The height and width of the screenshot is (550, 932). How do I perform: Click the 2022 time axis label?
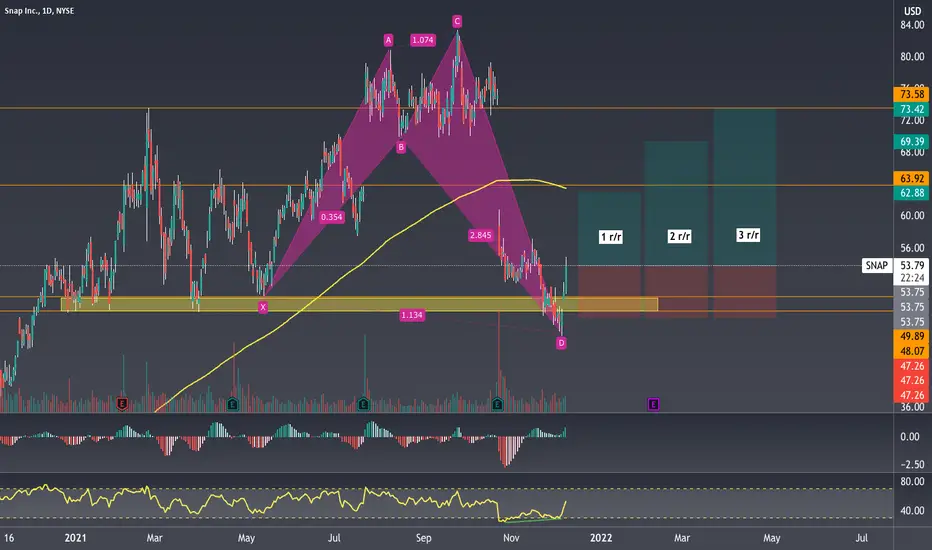pos(601,538)
